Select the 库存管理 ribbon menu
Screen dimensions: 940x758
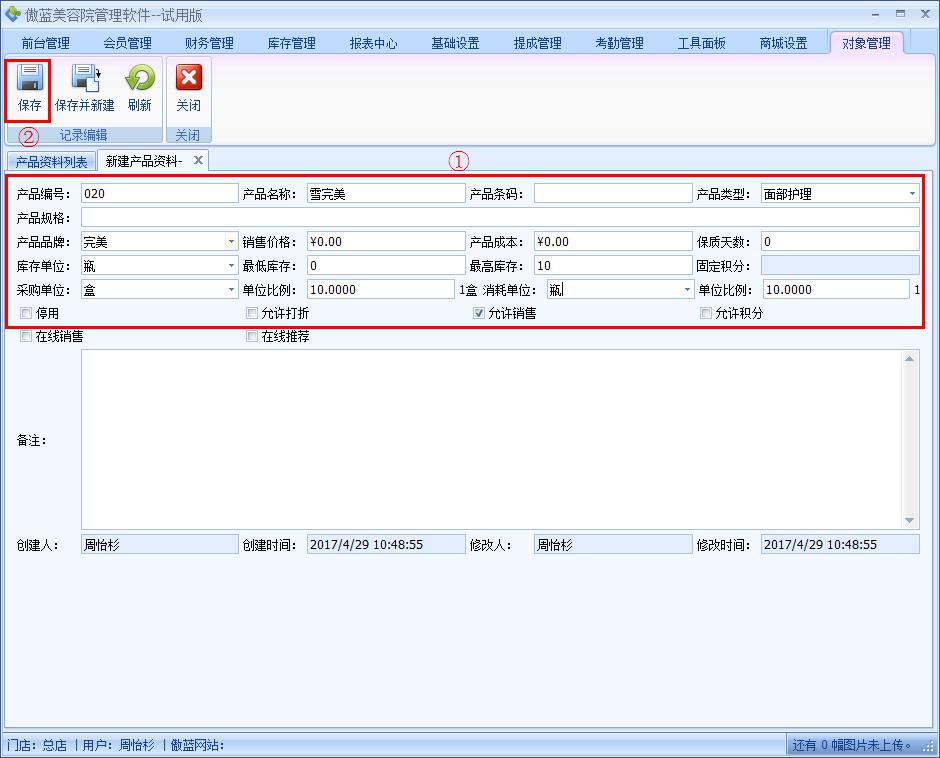tap(290, 42)
